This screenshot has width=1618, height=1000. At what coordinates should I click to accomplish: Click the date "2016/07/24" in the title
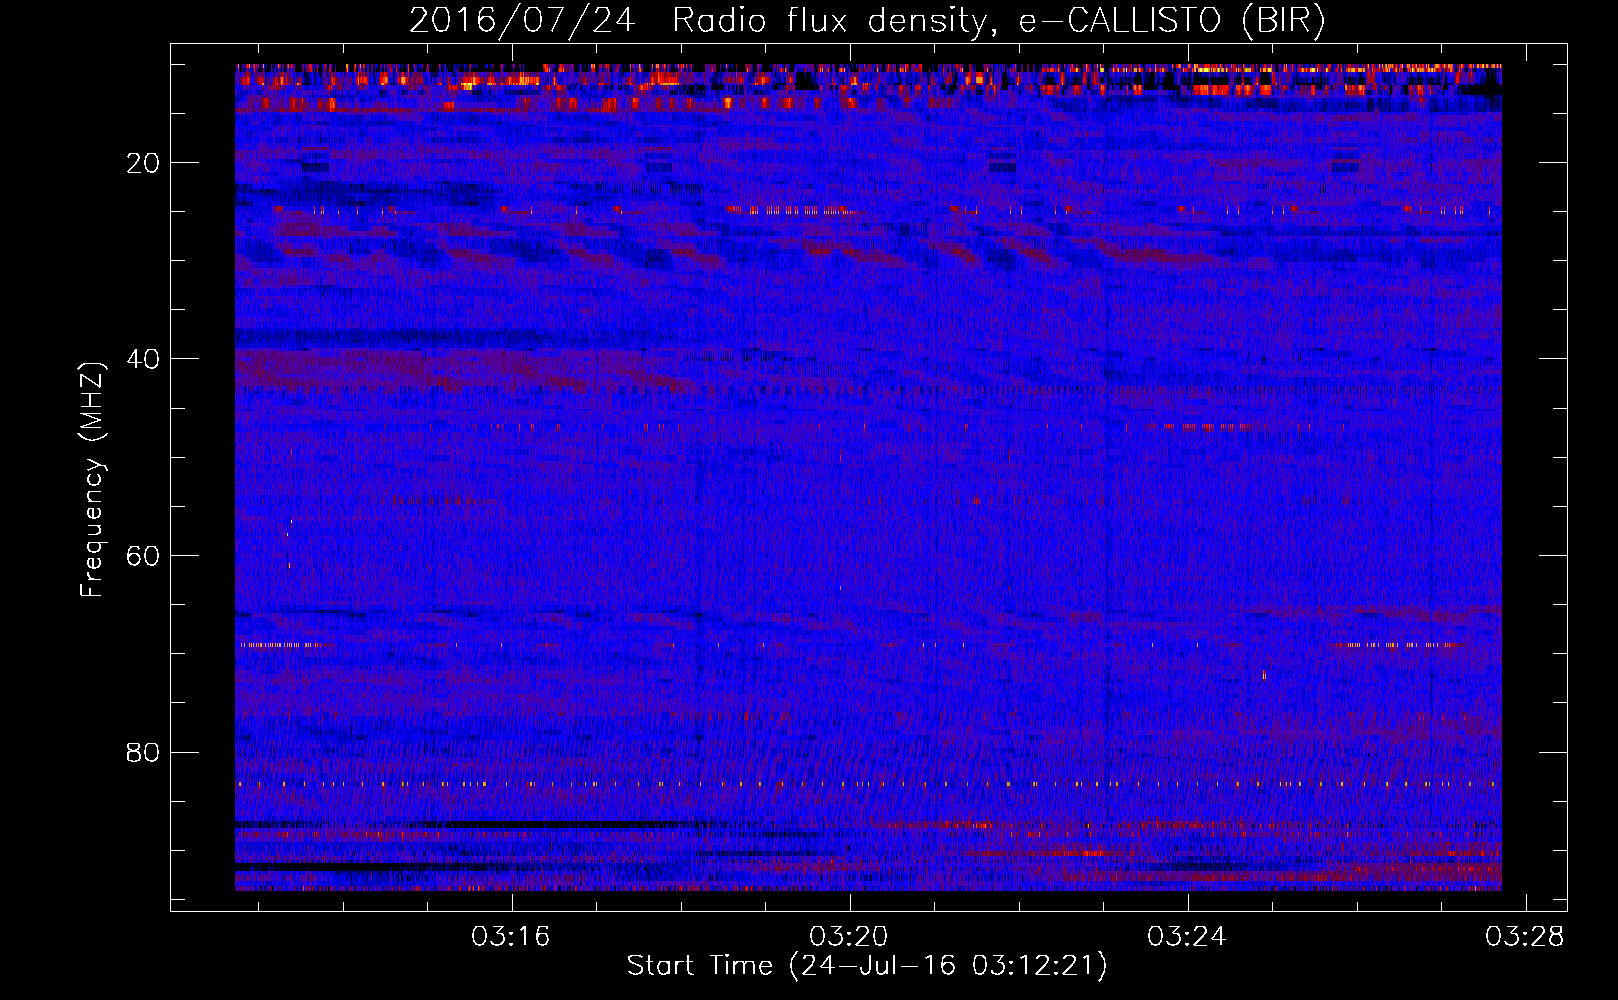coord(522,21)
